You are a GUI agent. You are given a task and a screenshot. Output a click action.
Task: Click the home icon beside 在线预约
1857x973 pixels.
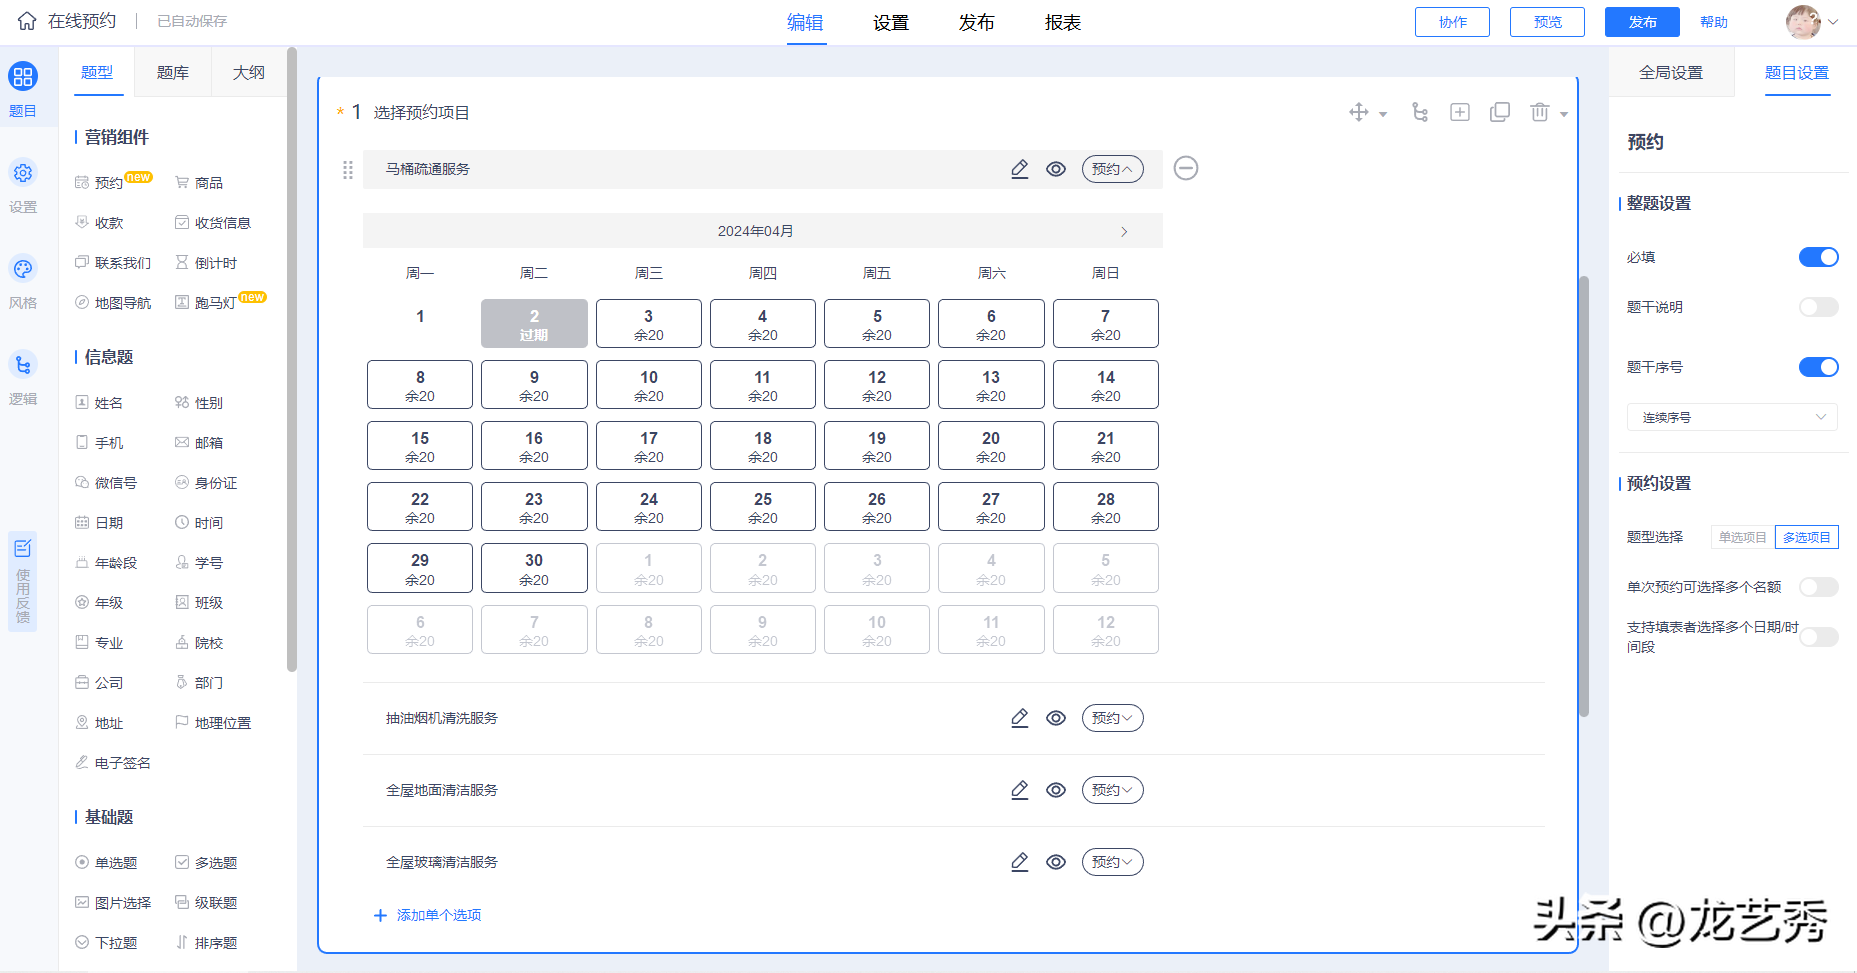(27, 21)
